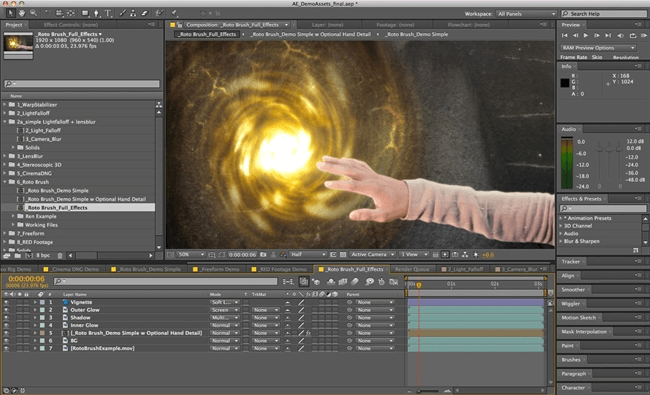This screenshot has height=395, width=650.
Task: Select the Rotation tool
Action: point(48,13)
